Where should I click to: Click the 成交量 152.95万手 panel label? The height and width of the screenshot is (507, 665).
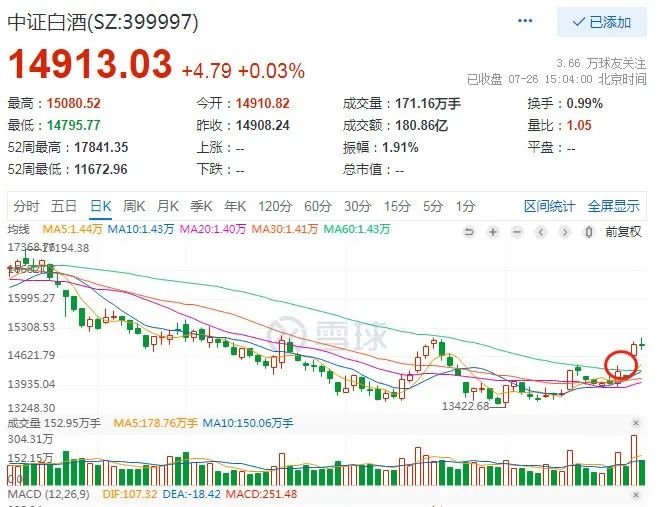click(x=54, y=423)
